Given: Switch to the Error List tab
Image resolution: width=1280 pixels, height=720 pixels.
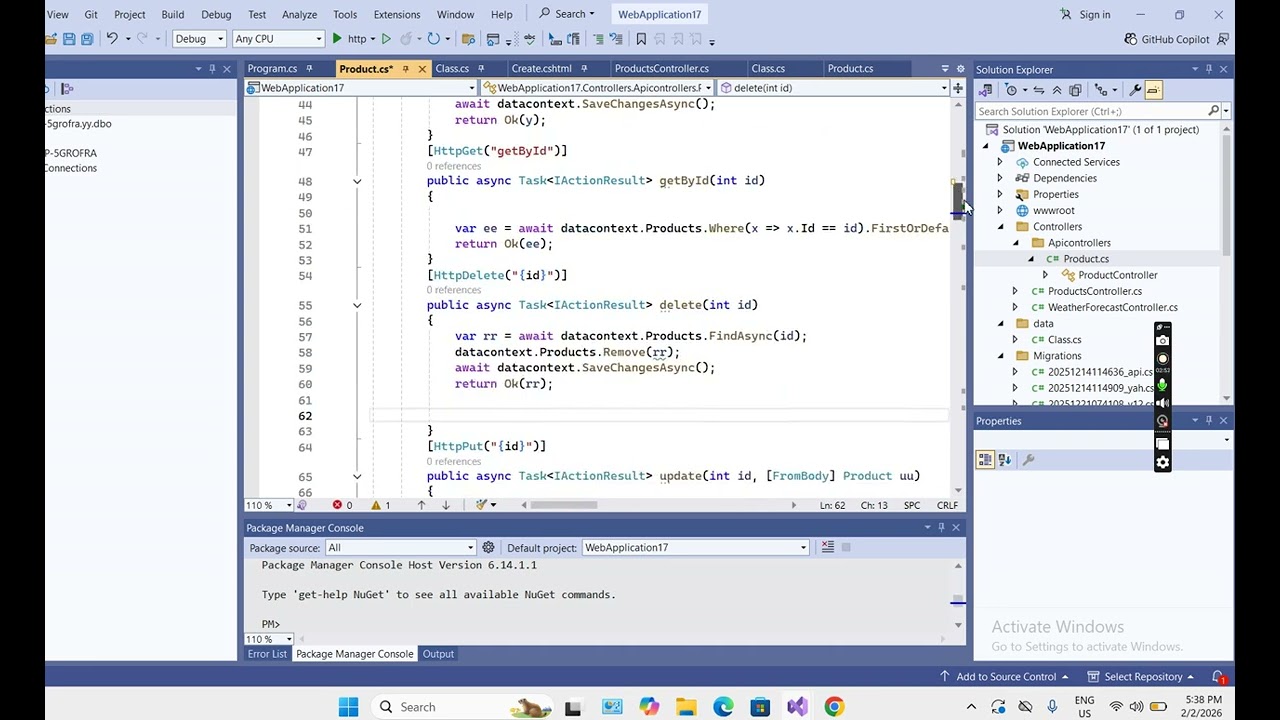Looking at the screenshot, I should 267,654.
